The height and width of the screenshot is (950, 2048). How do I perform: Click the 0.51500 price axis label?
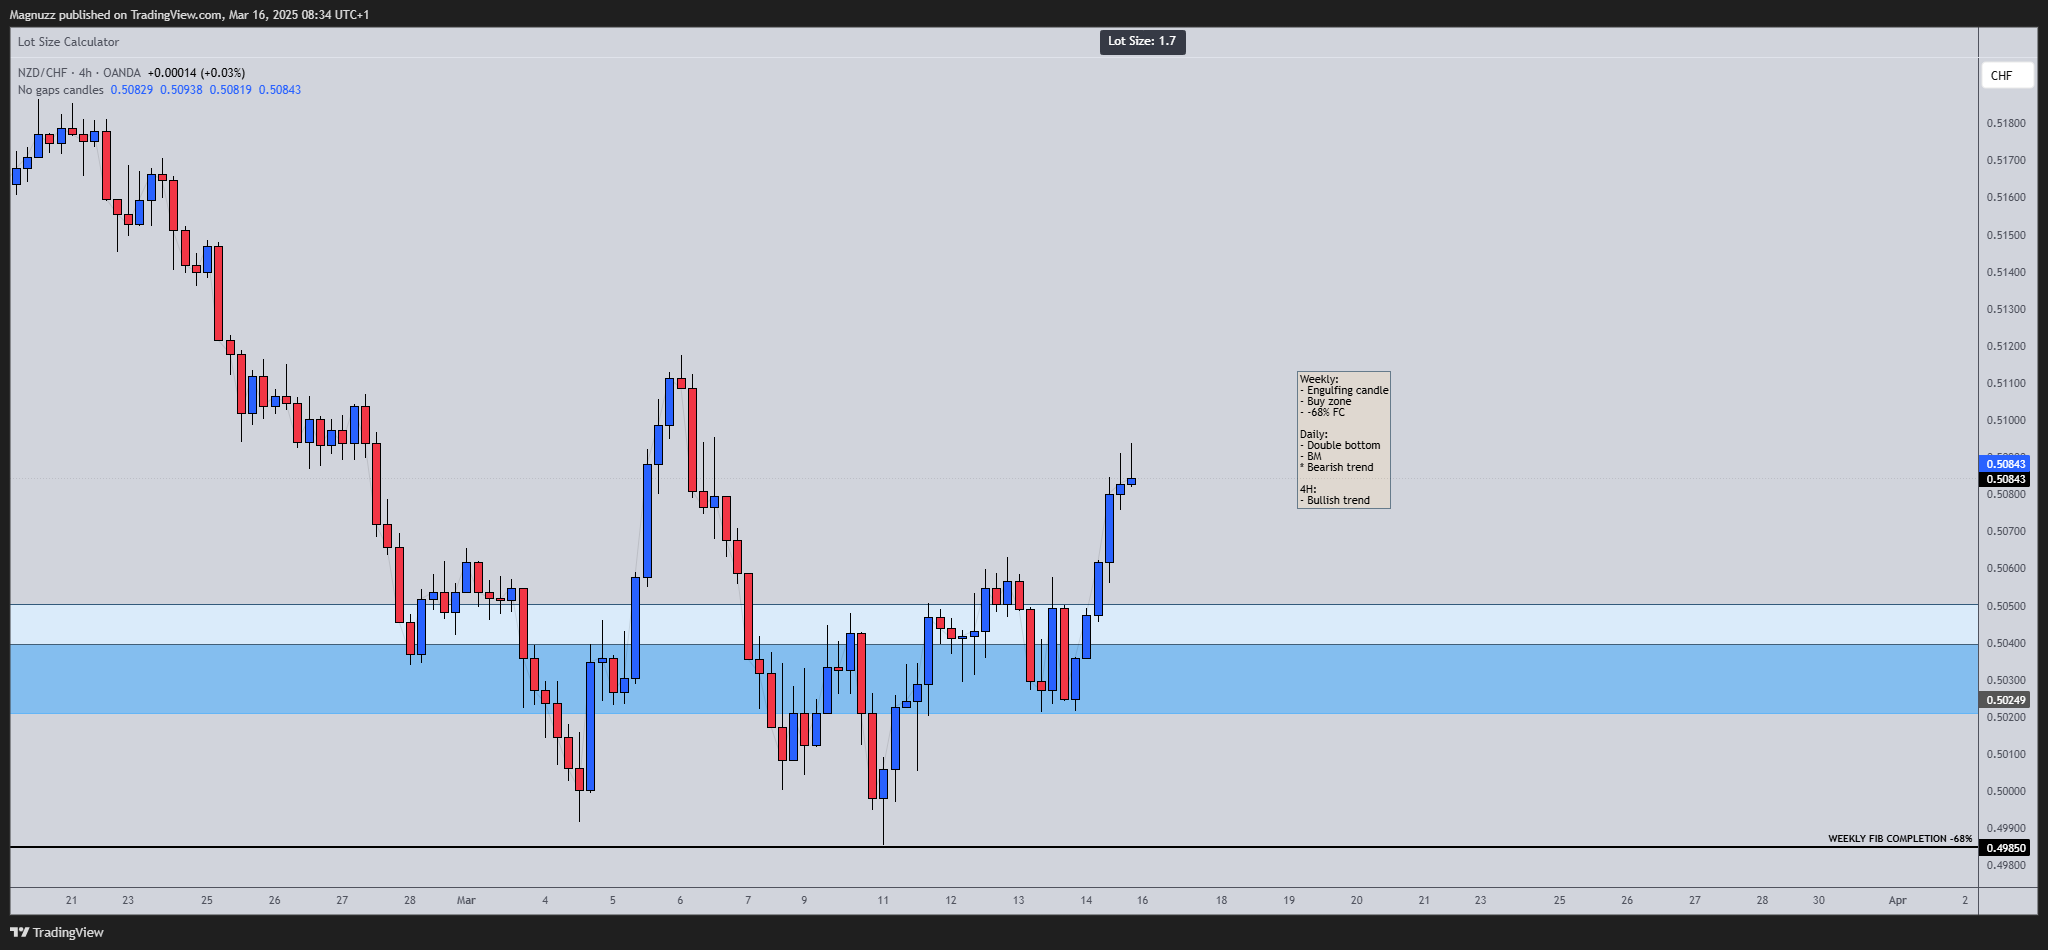click(x=2006, y=235)
